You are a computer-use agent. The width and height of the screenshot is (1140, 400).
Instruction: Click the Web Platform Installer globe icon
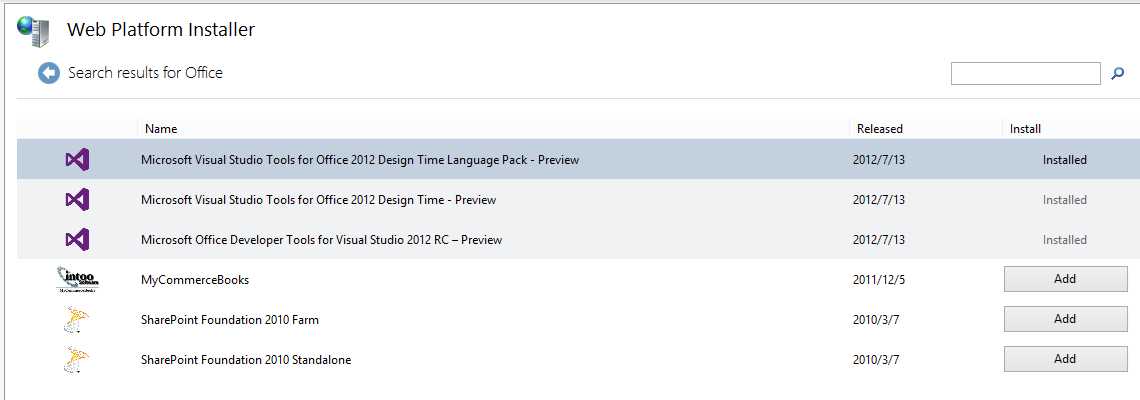(33, 31)
